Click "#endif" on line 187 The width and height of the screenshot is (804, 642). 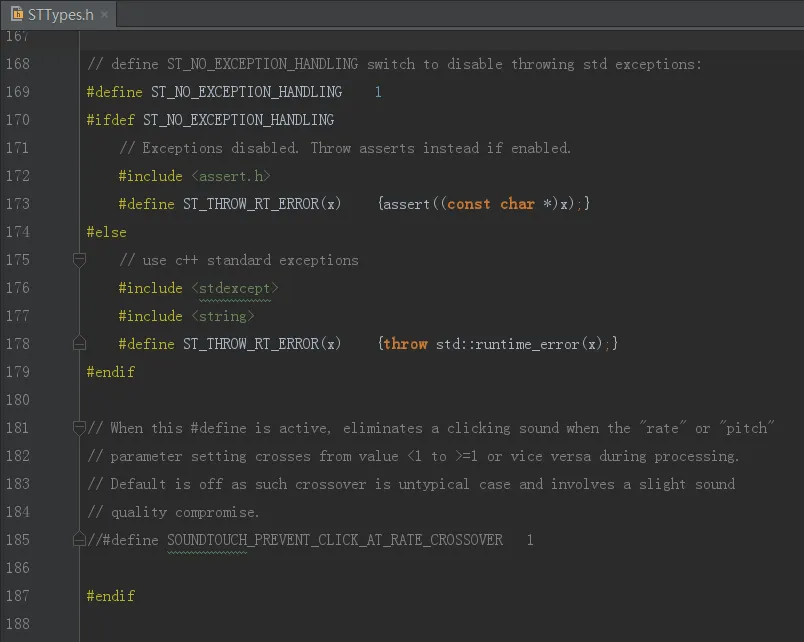(110, 596)
